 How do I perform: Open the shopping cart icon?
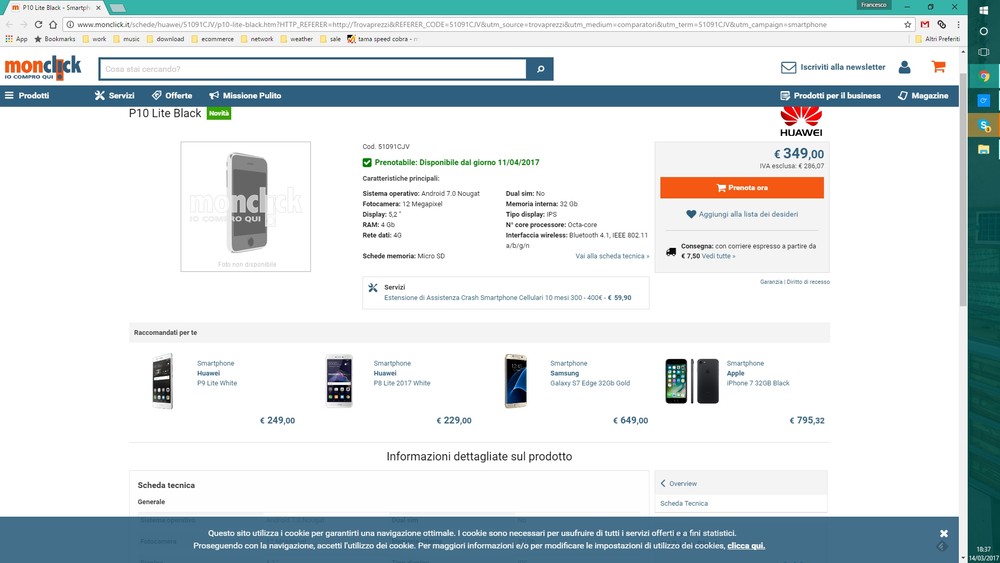tap(938, 66)
